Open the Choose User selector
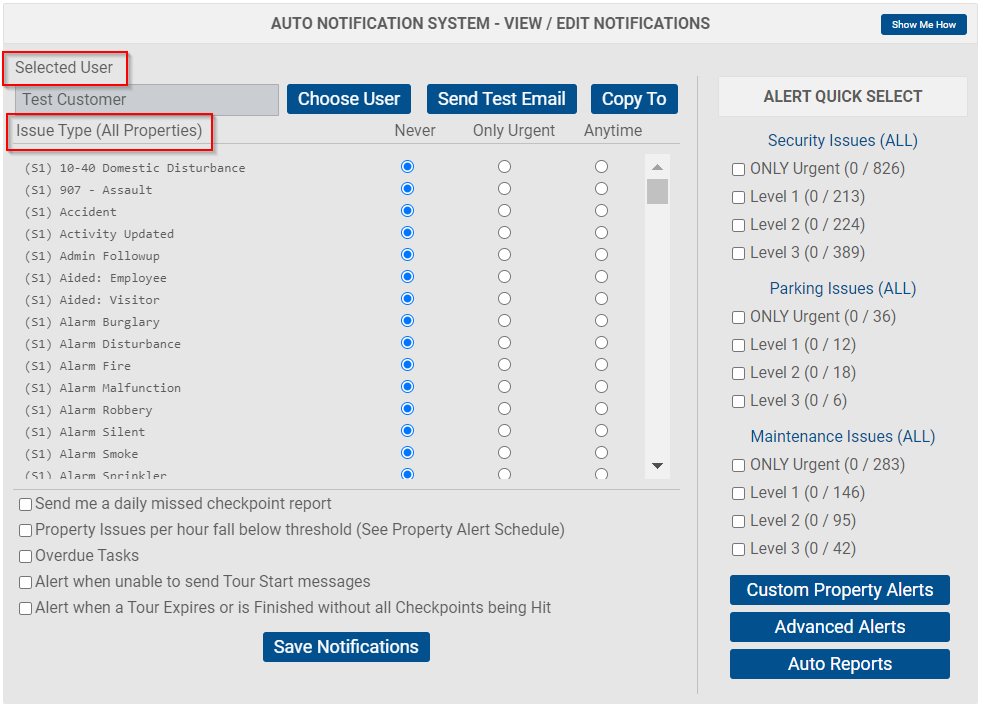Screen dimensions: 981x707 coord(348,99)
